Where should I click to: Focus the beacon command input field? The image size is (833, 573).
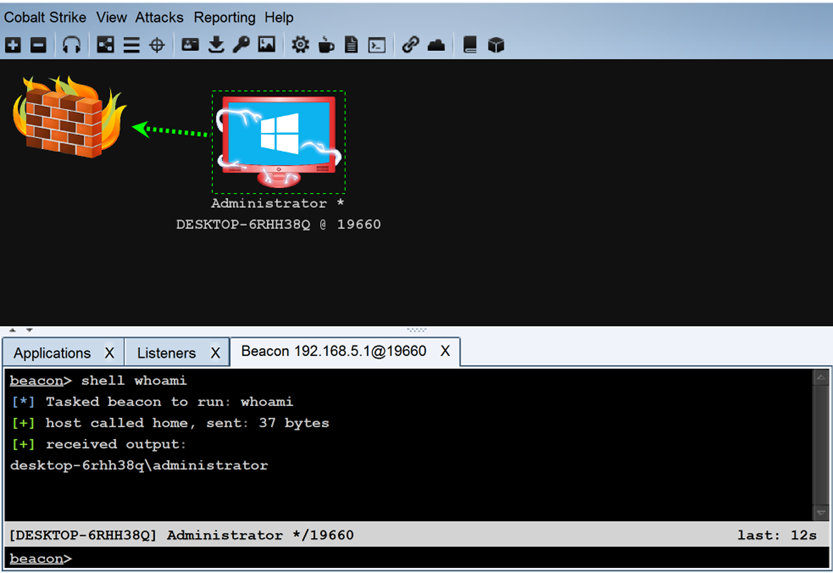pyautogui.click(x=416, y=559)
